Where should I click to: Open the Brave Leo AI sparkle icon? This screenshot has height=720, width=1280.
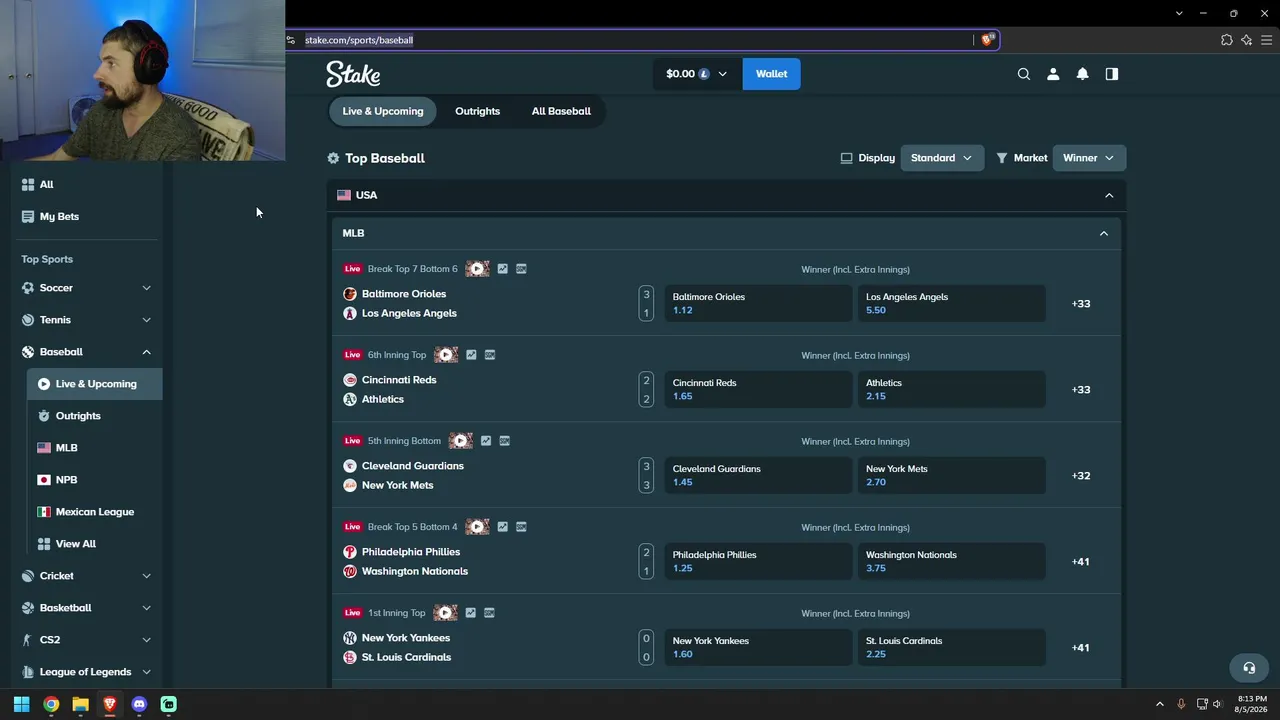coord(1246,40)
